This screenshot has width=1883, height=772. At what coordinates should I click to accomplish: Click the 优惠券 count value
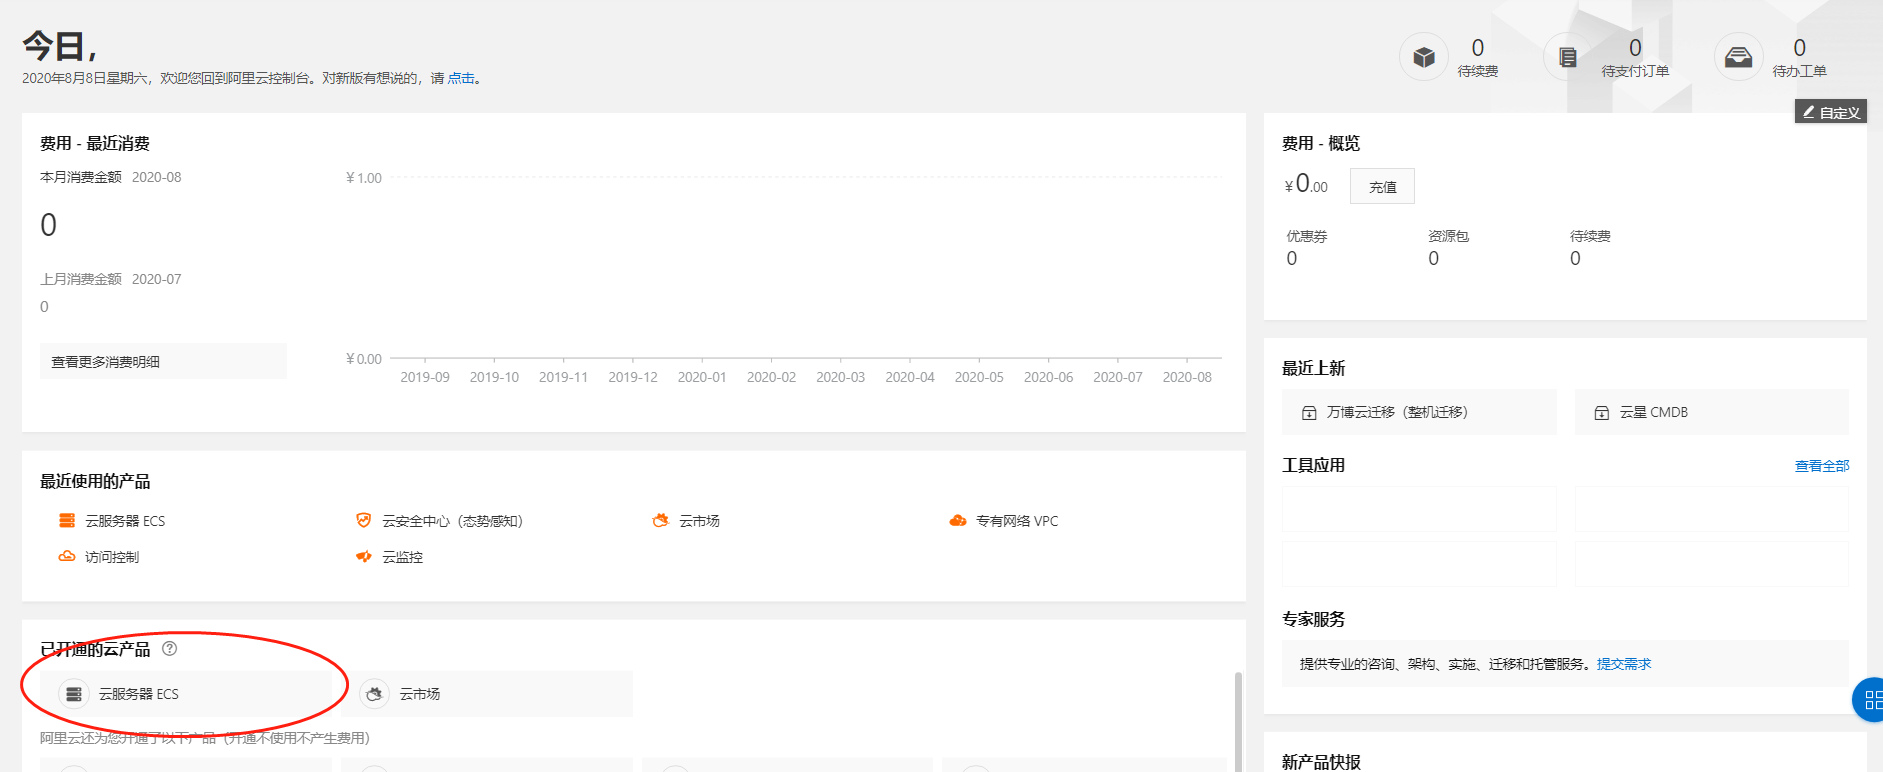[1292, 258]
